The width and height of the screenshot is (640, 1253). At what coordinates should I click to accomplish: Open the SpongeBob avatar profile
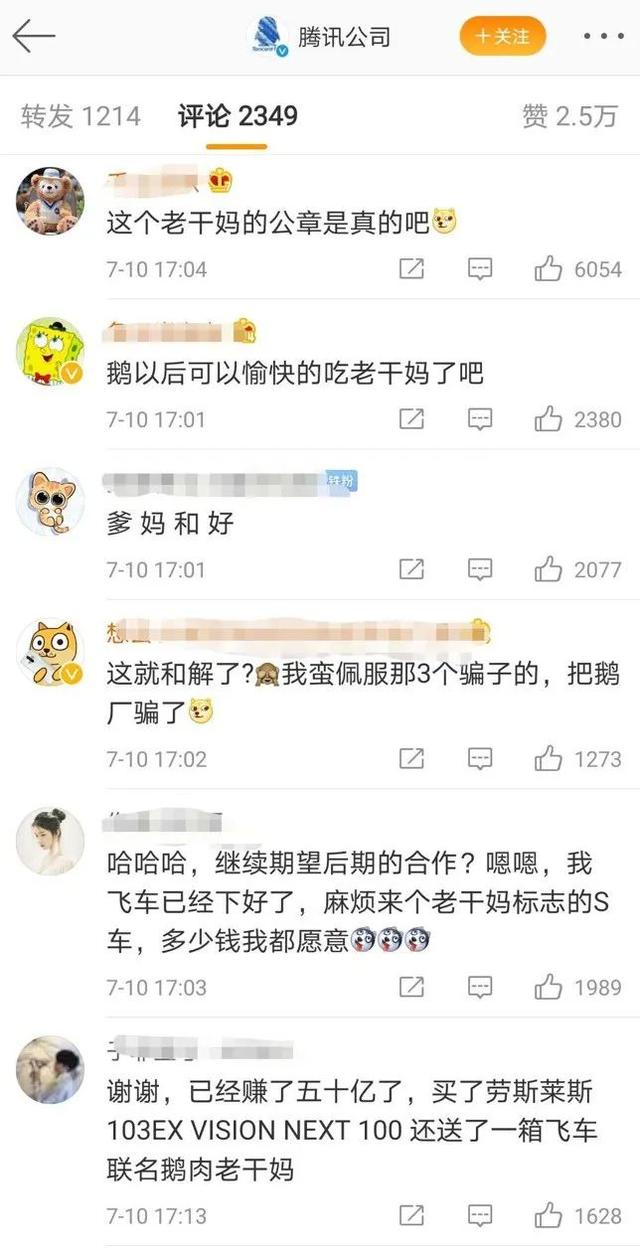pyautogui.click(x=50, y=351)
